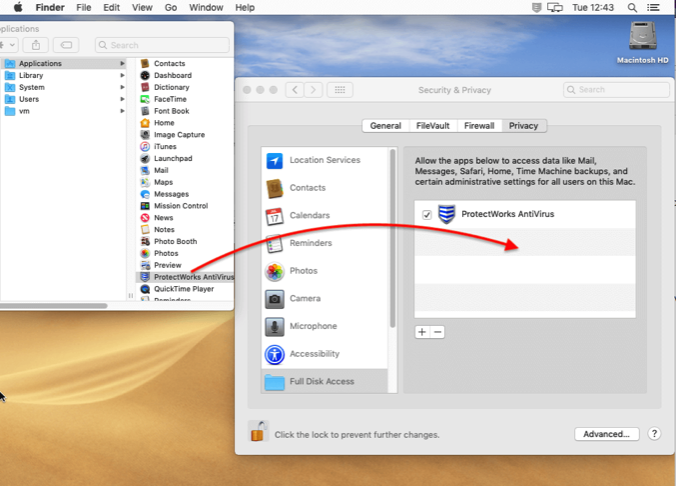Select Camera icon in privacy list
676x486 pixels.
pyautogui.click(x=275, y=299)
